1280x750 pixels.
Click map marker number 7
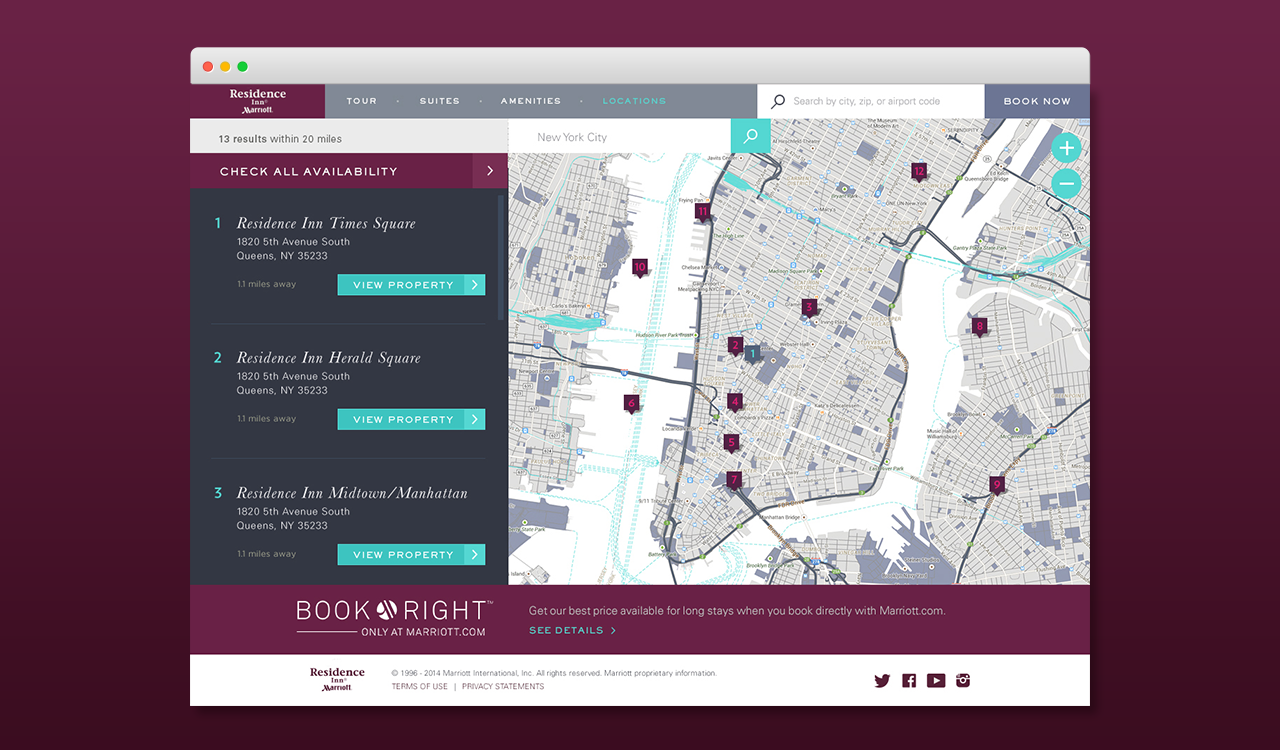pos(734,481)
